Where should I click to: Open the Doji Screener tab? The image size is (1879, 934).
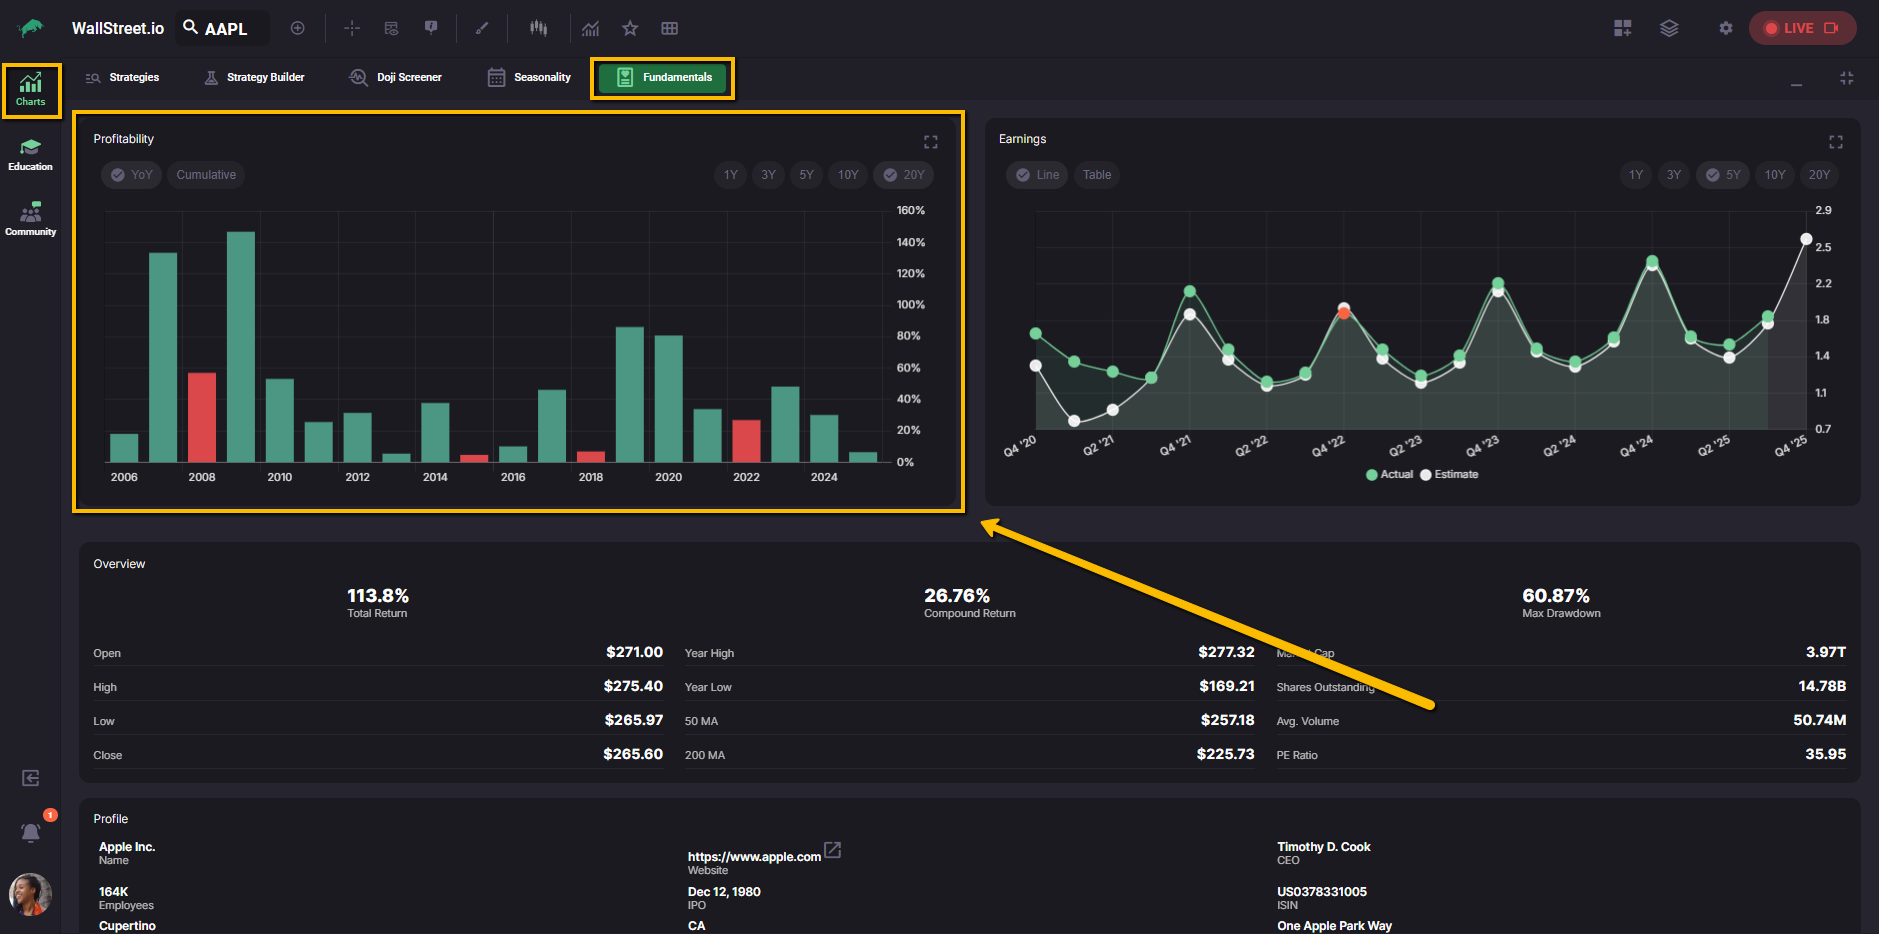[x=395, y=77]
